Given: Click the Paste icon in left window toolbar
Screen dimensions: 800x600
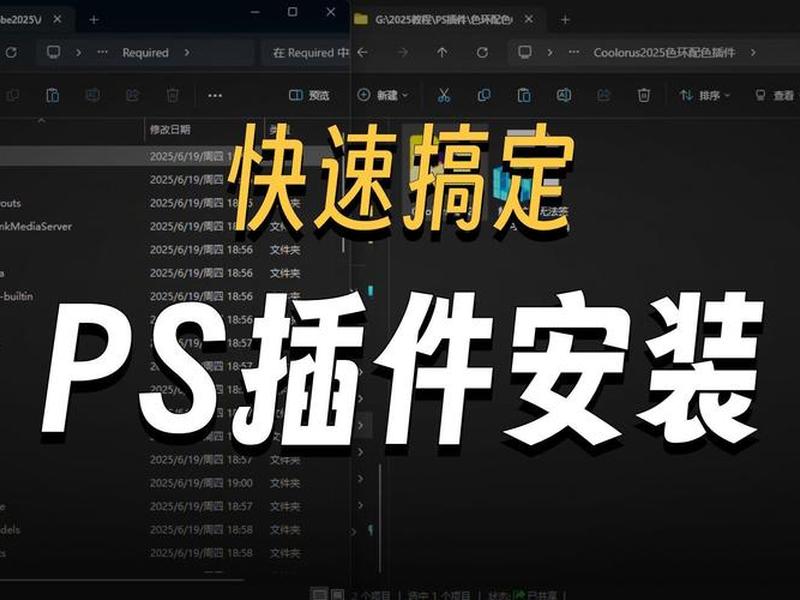Looking at the screenshot, I should [53, 95].
